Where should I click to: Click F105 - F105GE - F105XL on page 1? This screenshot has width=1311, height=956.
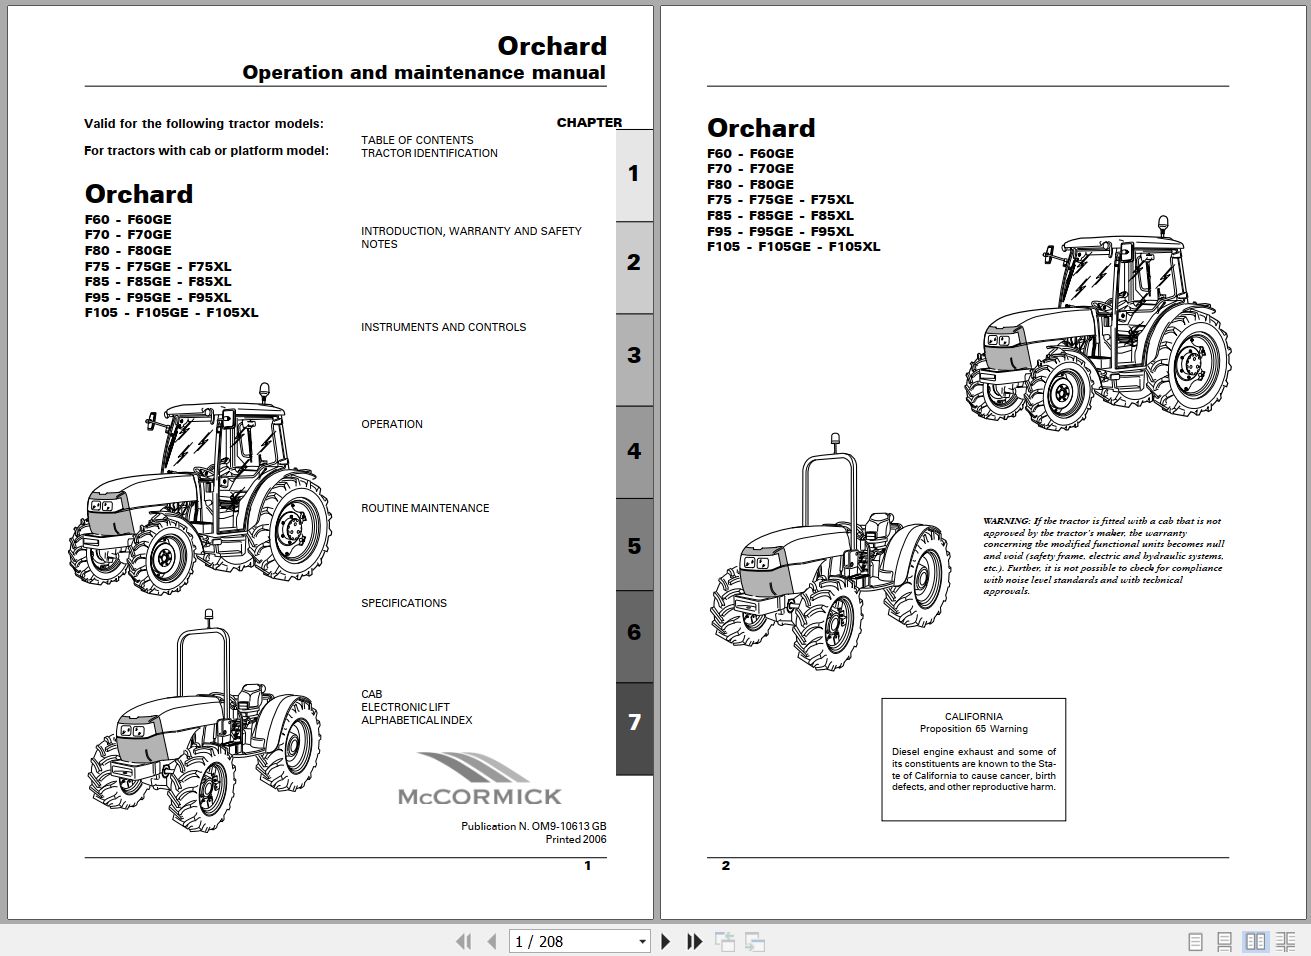(x=171, y=312)
